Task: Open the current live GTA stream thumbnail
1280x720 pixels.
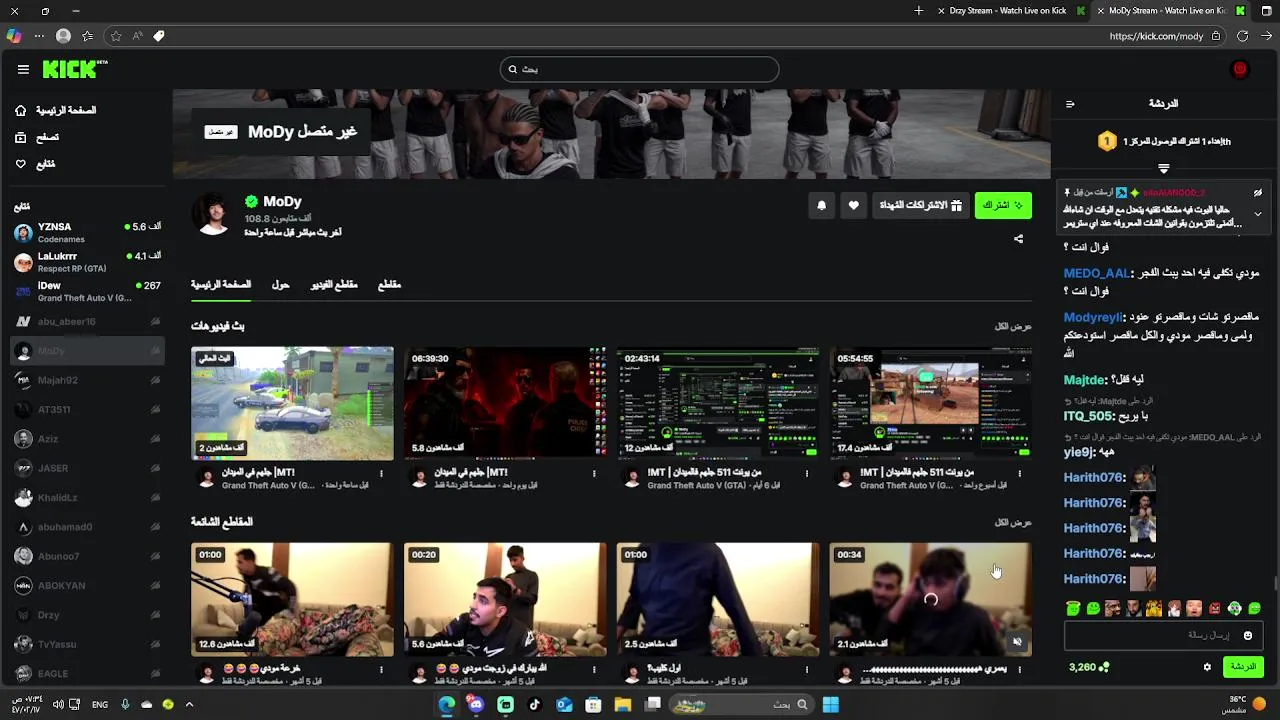Action: point(292,403)
